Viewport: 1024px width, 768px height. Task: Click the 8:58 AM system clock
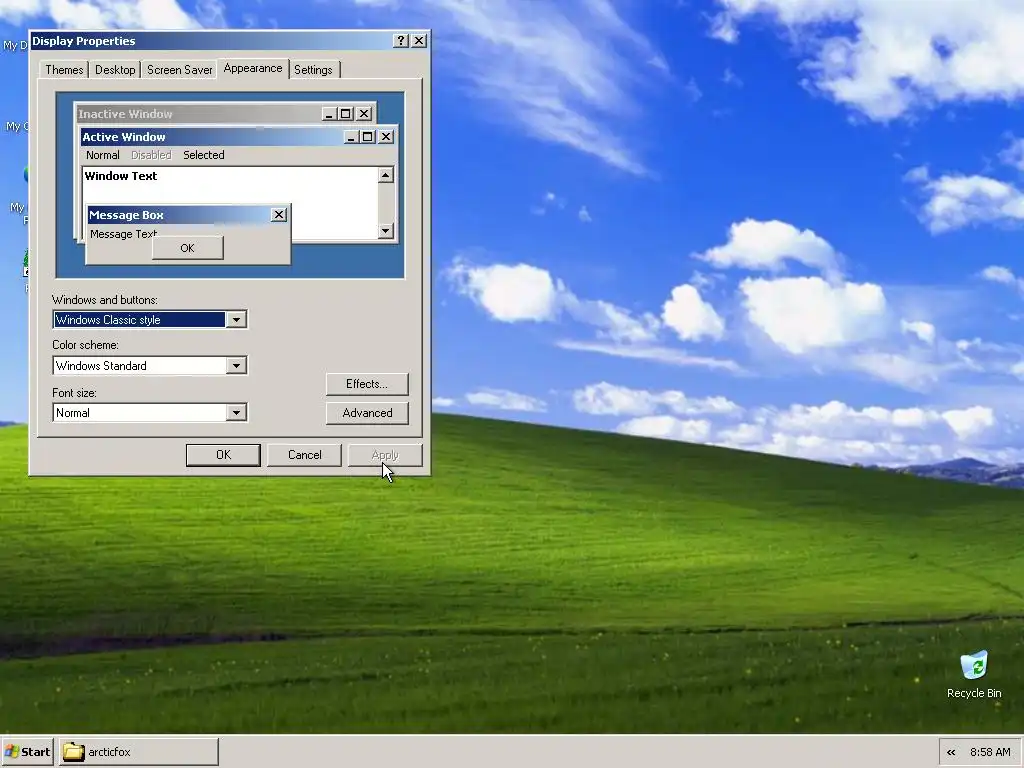pyautogui.click(x=990, y=752)
